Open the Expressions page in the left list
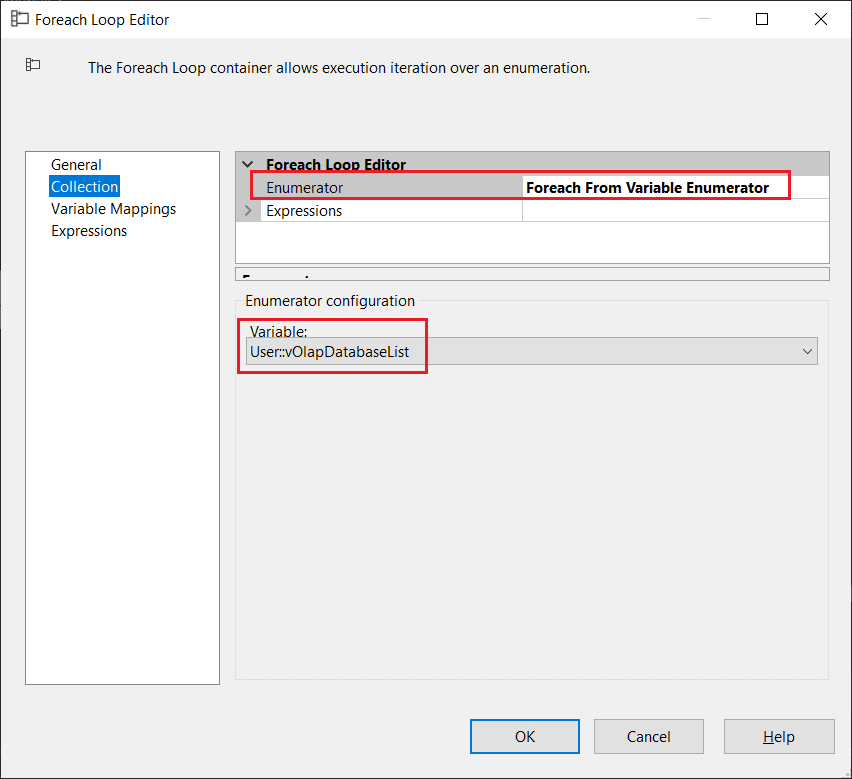 point(89,231)
